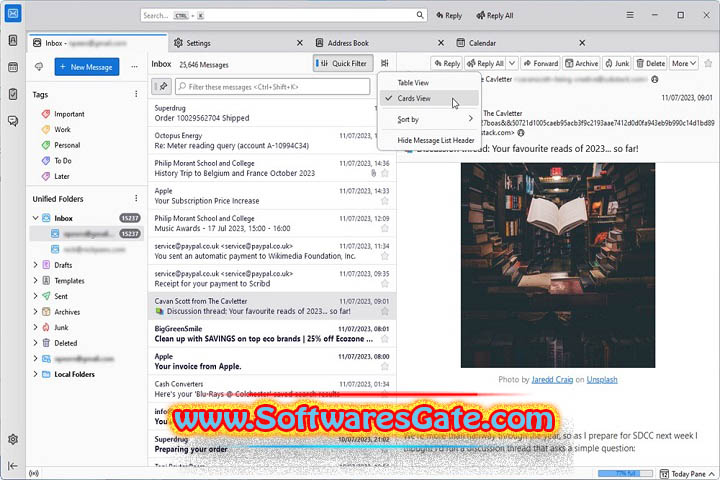Expand the Junk folder
Viewport: 720px width, 480px height.
(35, 327)
